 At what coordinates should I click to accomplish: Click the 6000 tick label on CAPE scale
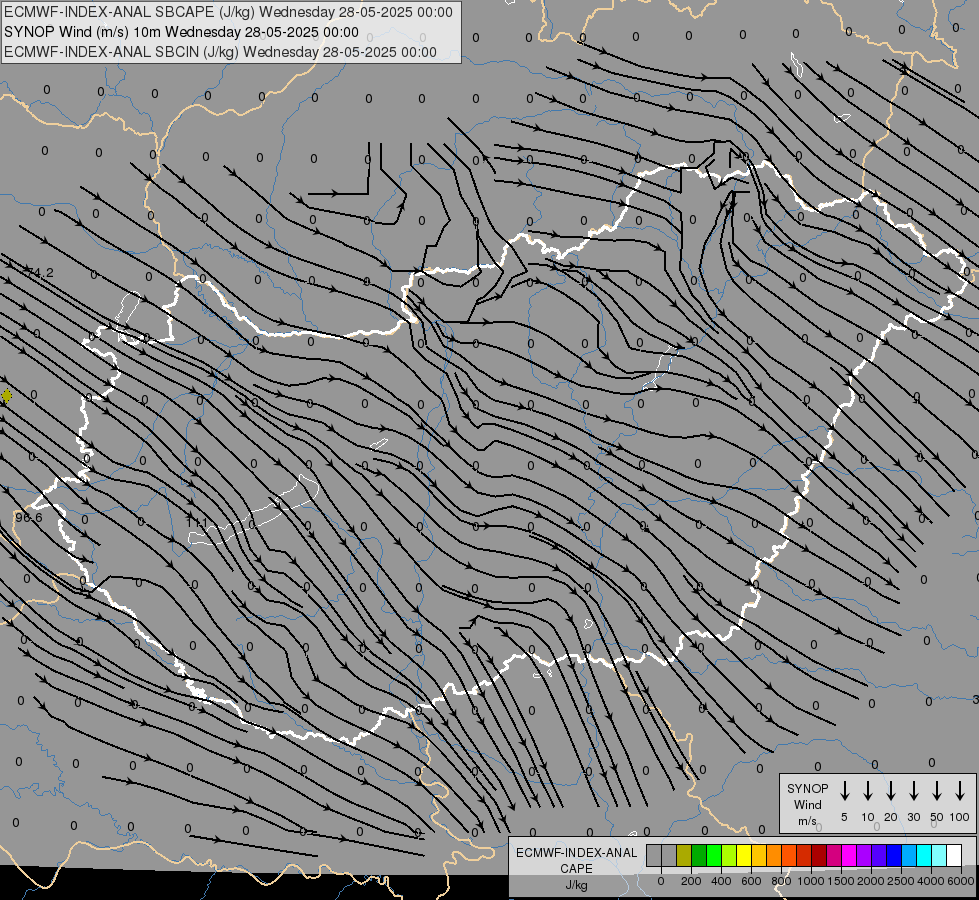tap(961, 881)
